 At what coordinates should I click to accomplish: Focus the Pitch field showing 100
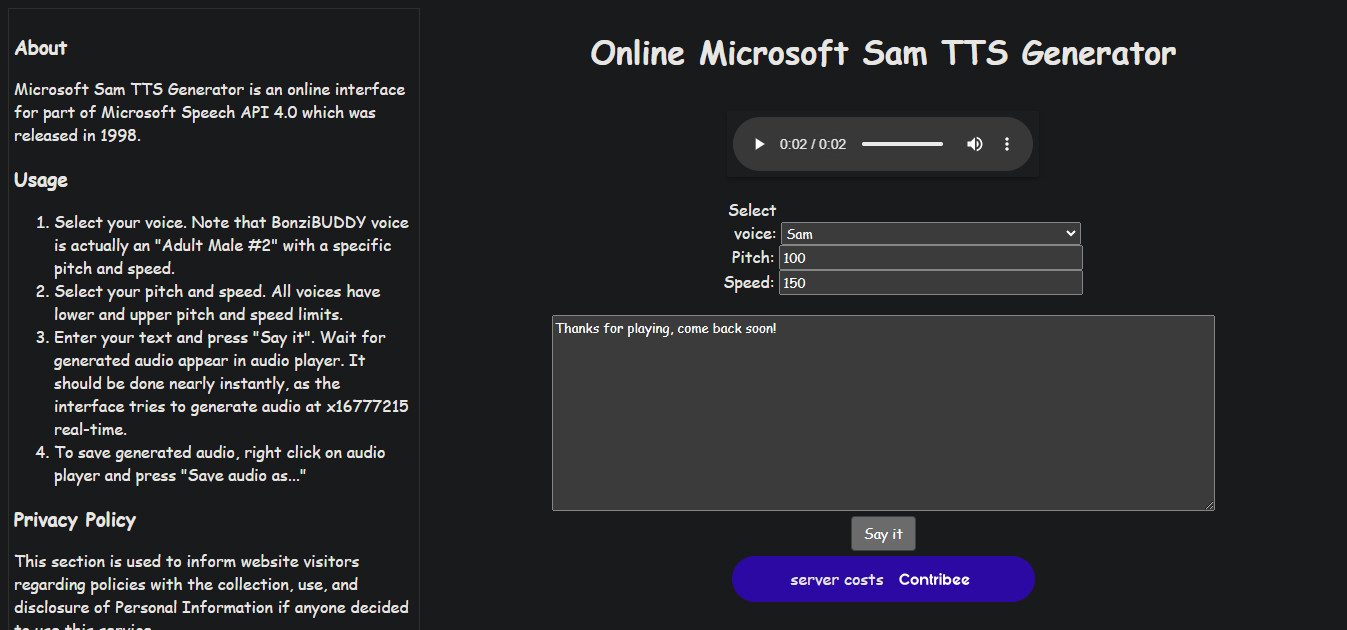coord(930,257)
